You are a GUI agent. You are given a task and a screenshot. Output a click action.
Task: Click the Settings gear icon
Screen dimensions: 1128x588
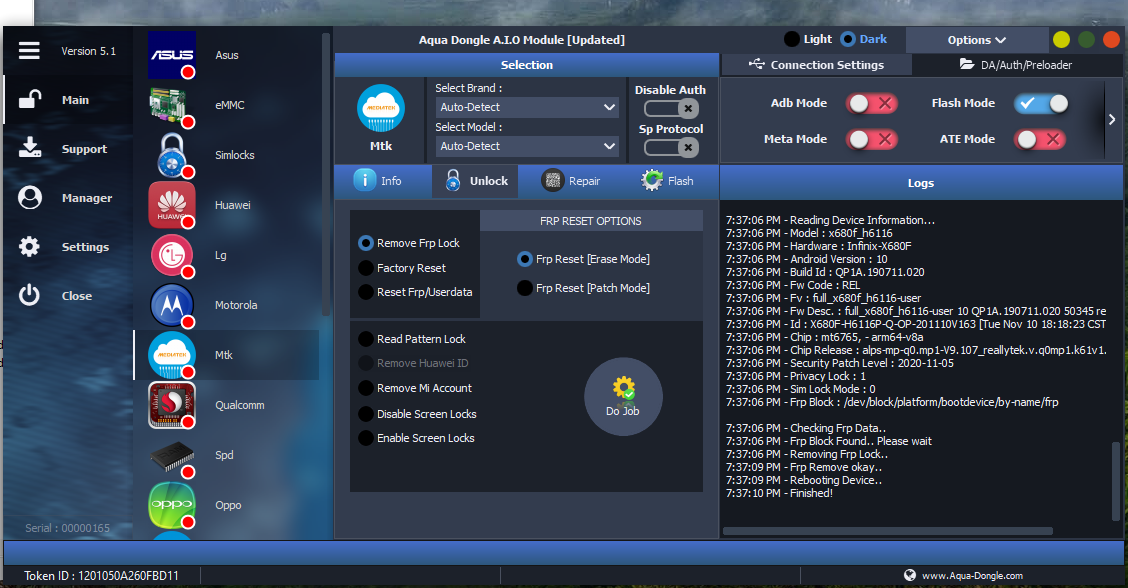pos(29,247)
